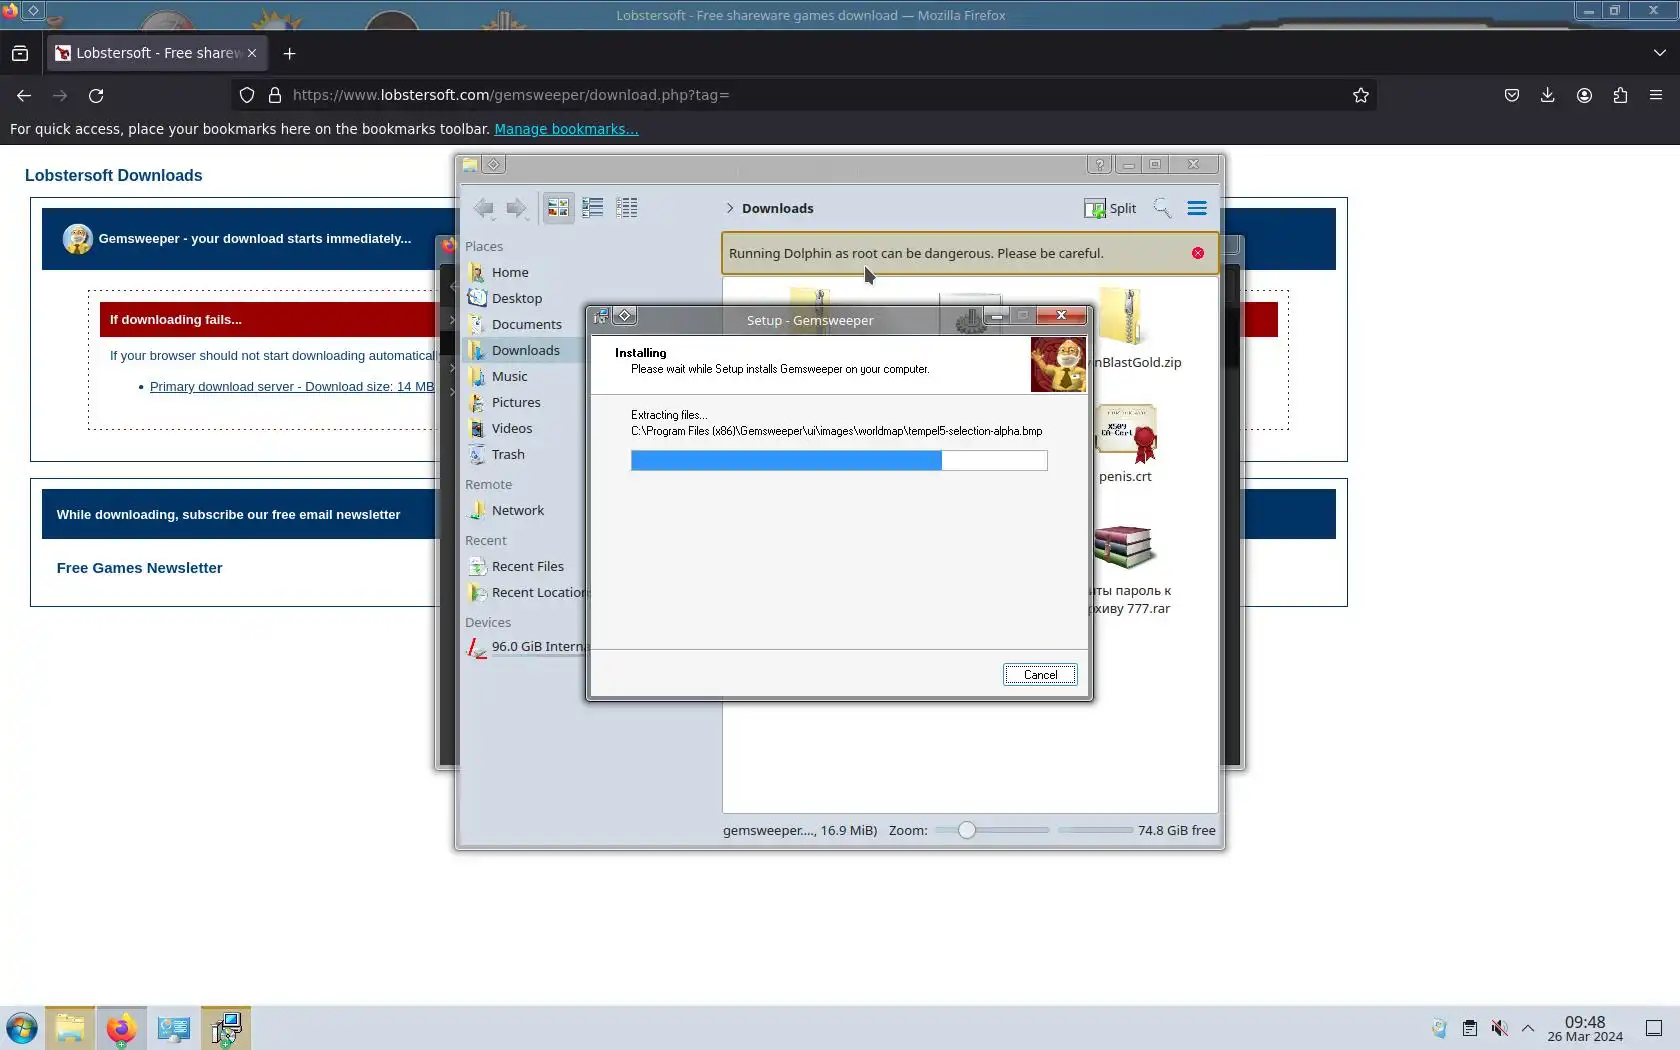Show site security padlock info

tap(275, 95)
